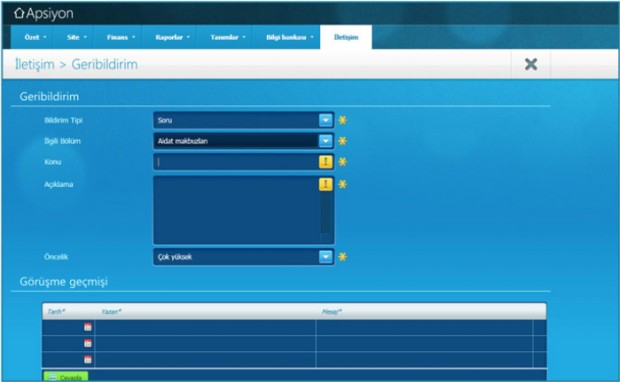The height and width of the screenshot is (382, 620).
Task: Click the required asterisk beside Bildirim Tipi
Action: pos(342,120)
